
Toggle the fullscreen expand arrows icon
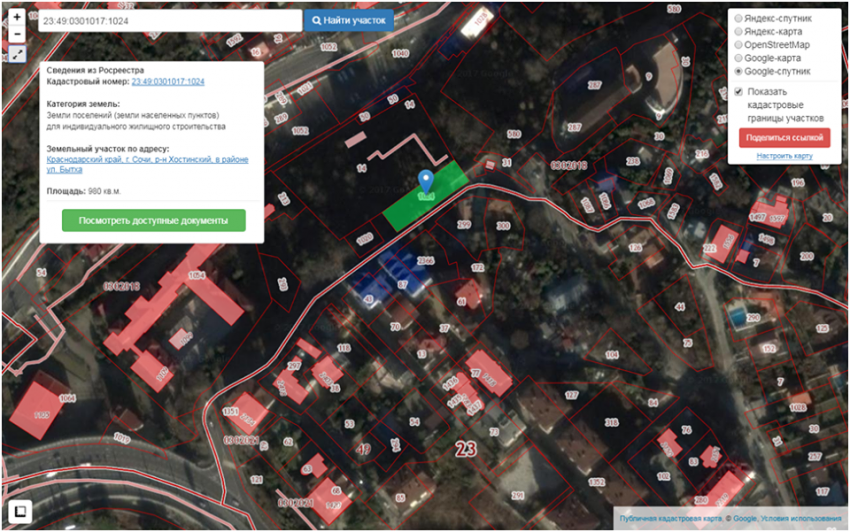pos(17,53)
